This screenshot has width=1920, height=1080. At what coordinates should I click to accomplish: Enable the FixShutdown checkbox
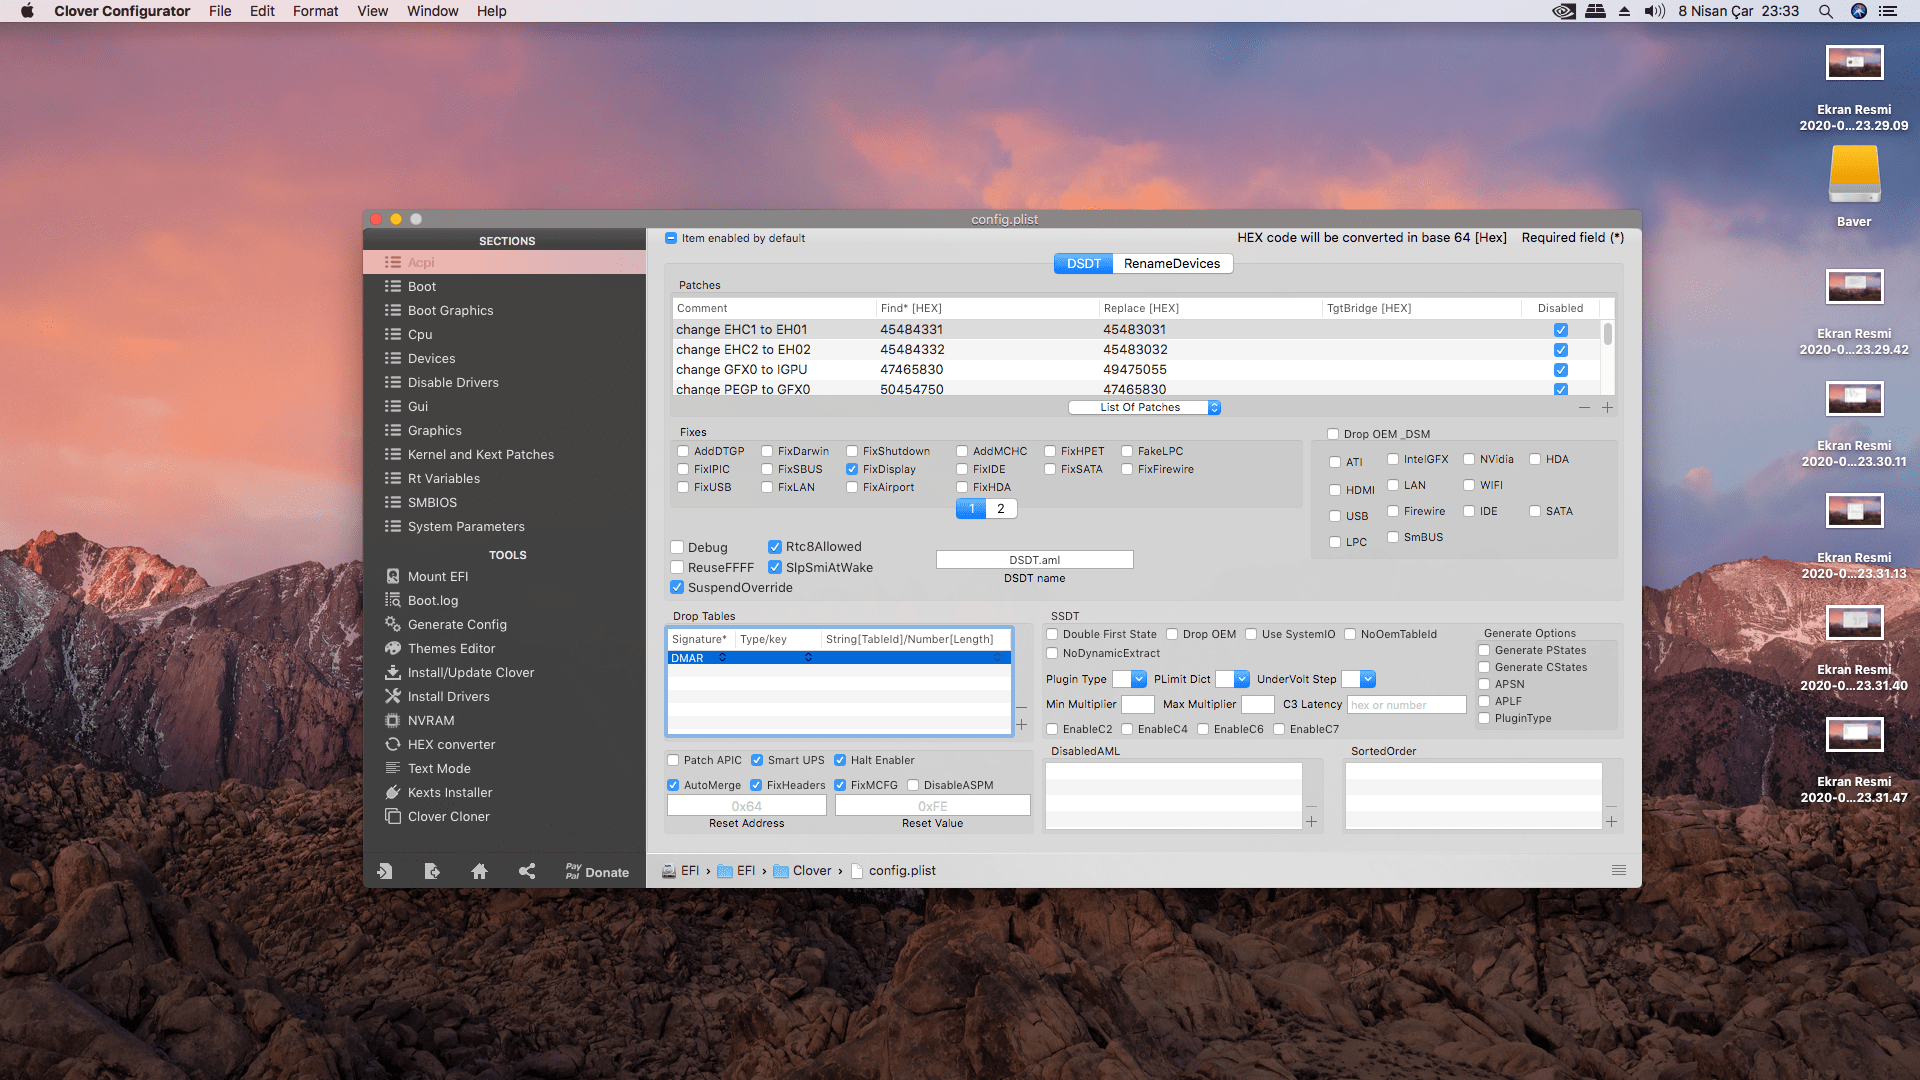[852, 451]
